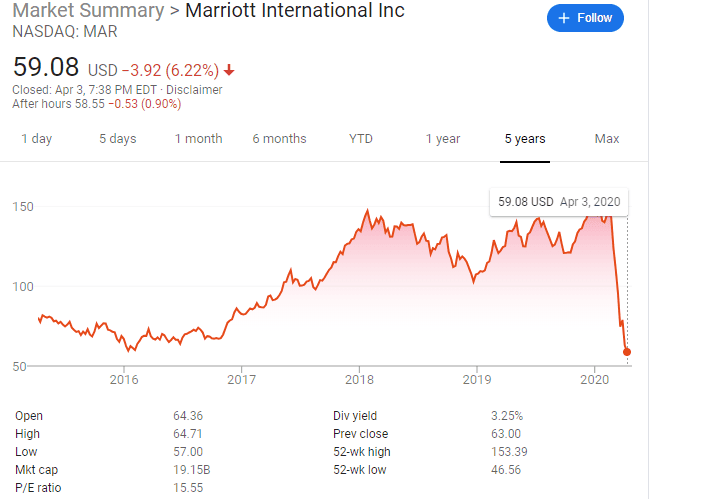The width and height of the screenshot is (707, 499).
Task: Show the Max time range
Action: coord(607,139)
